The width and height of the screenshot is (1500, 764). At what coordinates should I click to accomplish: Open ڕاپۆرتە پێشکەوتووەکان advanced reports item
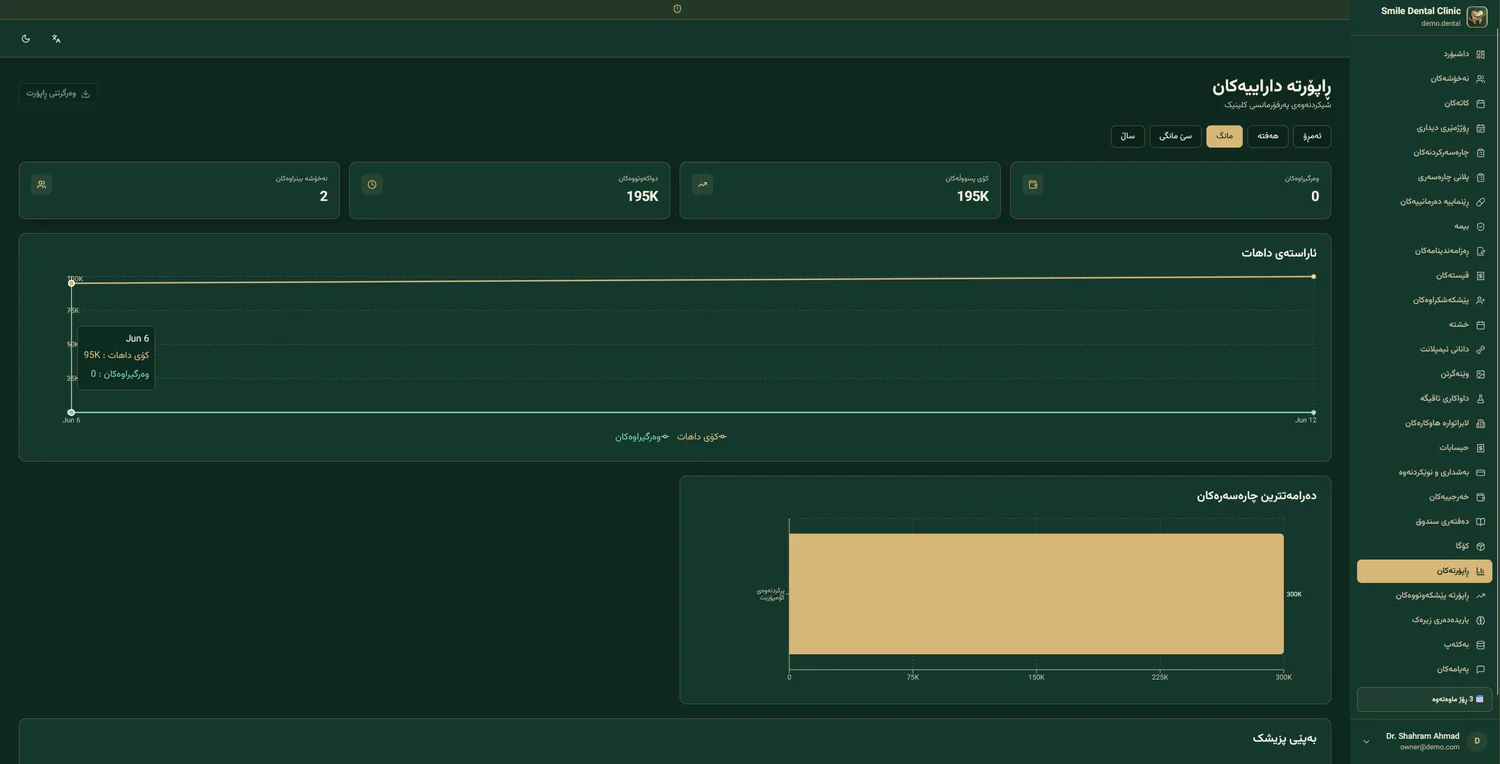tap(1424, 595)
